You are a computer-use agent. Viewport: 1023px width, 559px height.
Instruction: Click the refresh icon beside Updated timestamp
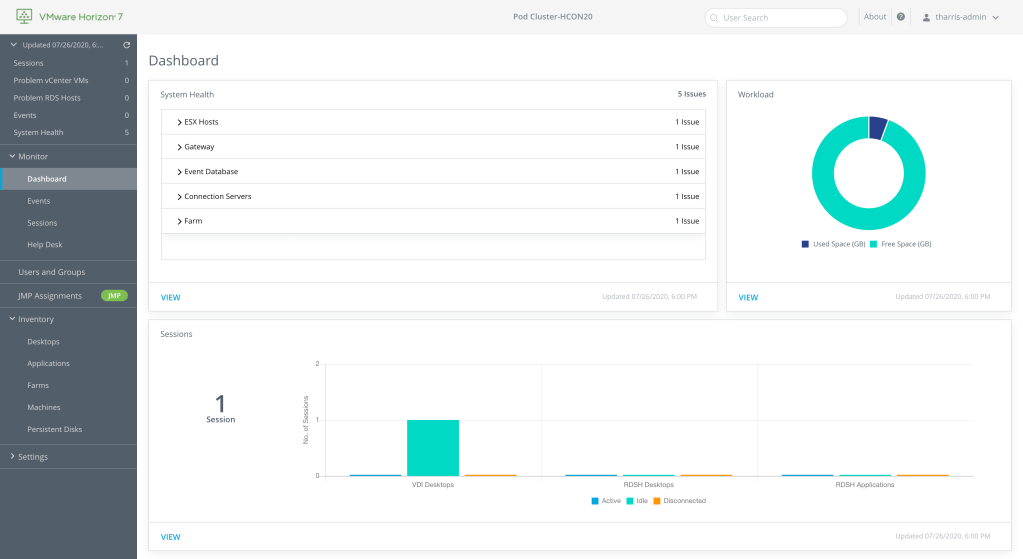pyautogui.click(x=126, y=45)
